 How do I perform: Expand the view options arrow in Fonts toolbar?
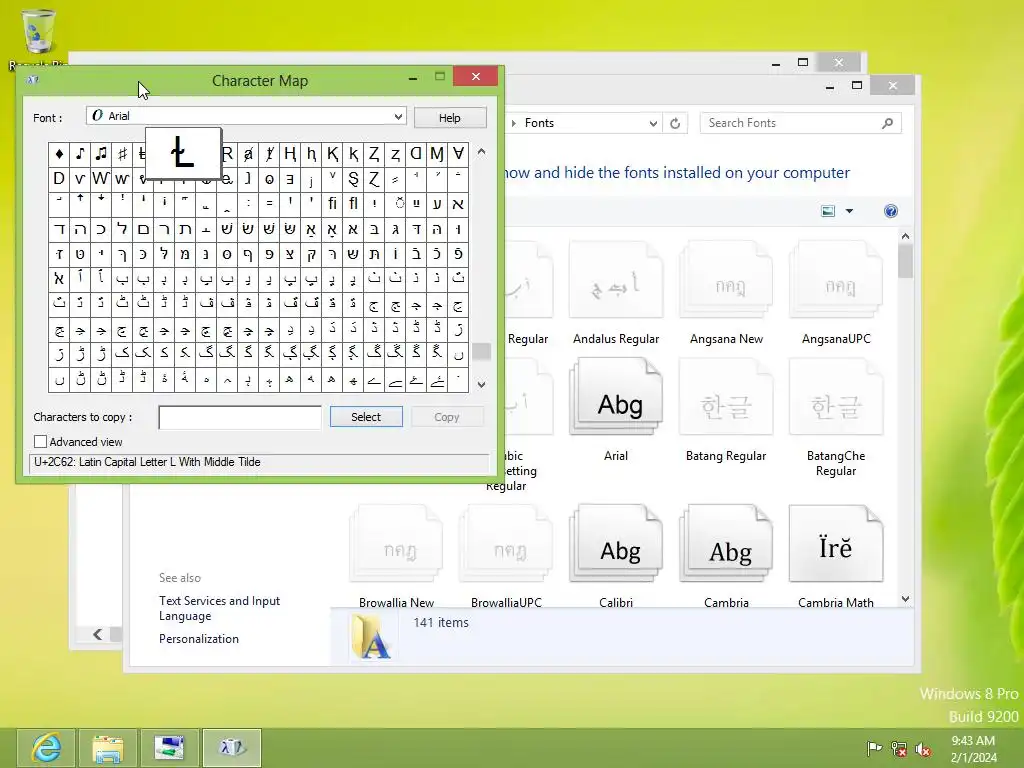click(849, 211)
